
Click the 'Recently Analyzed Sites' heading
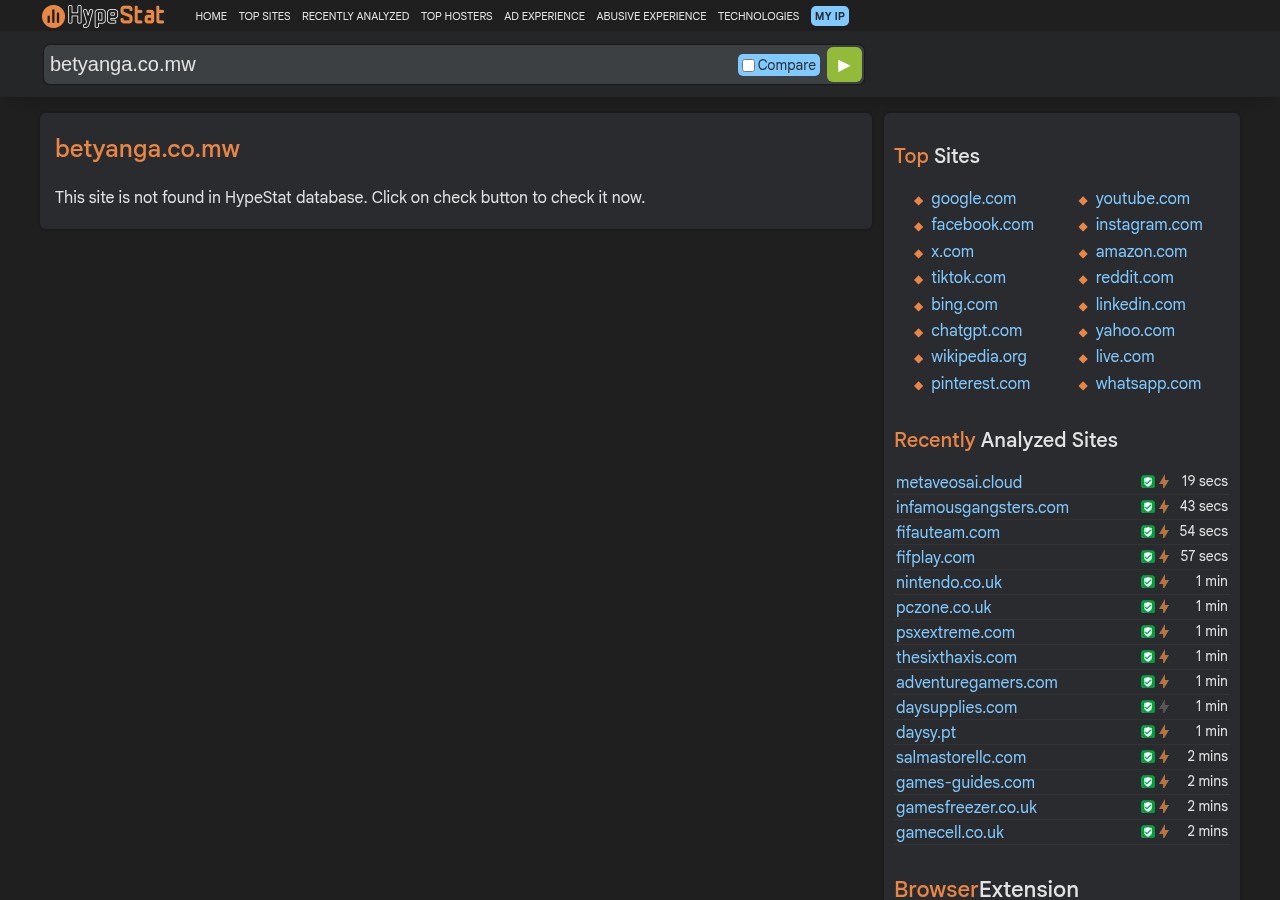(1006, 440)
